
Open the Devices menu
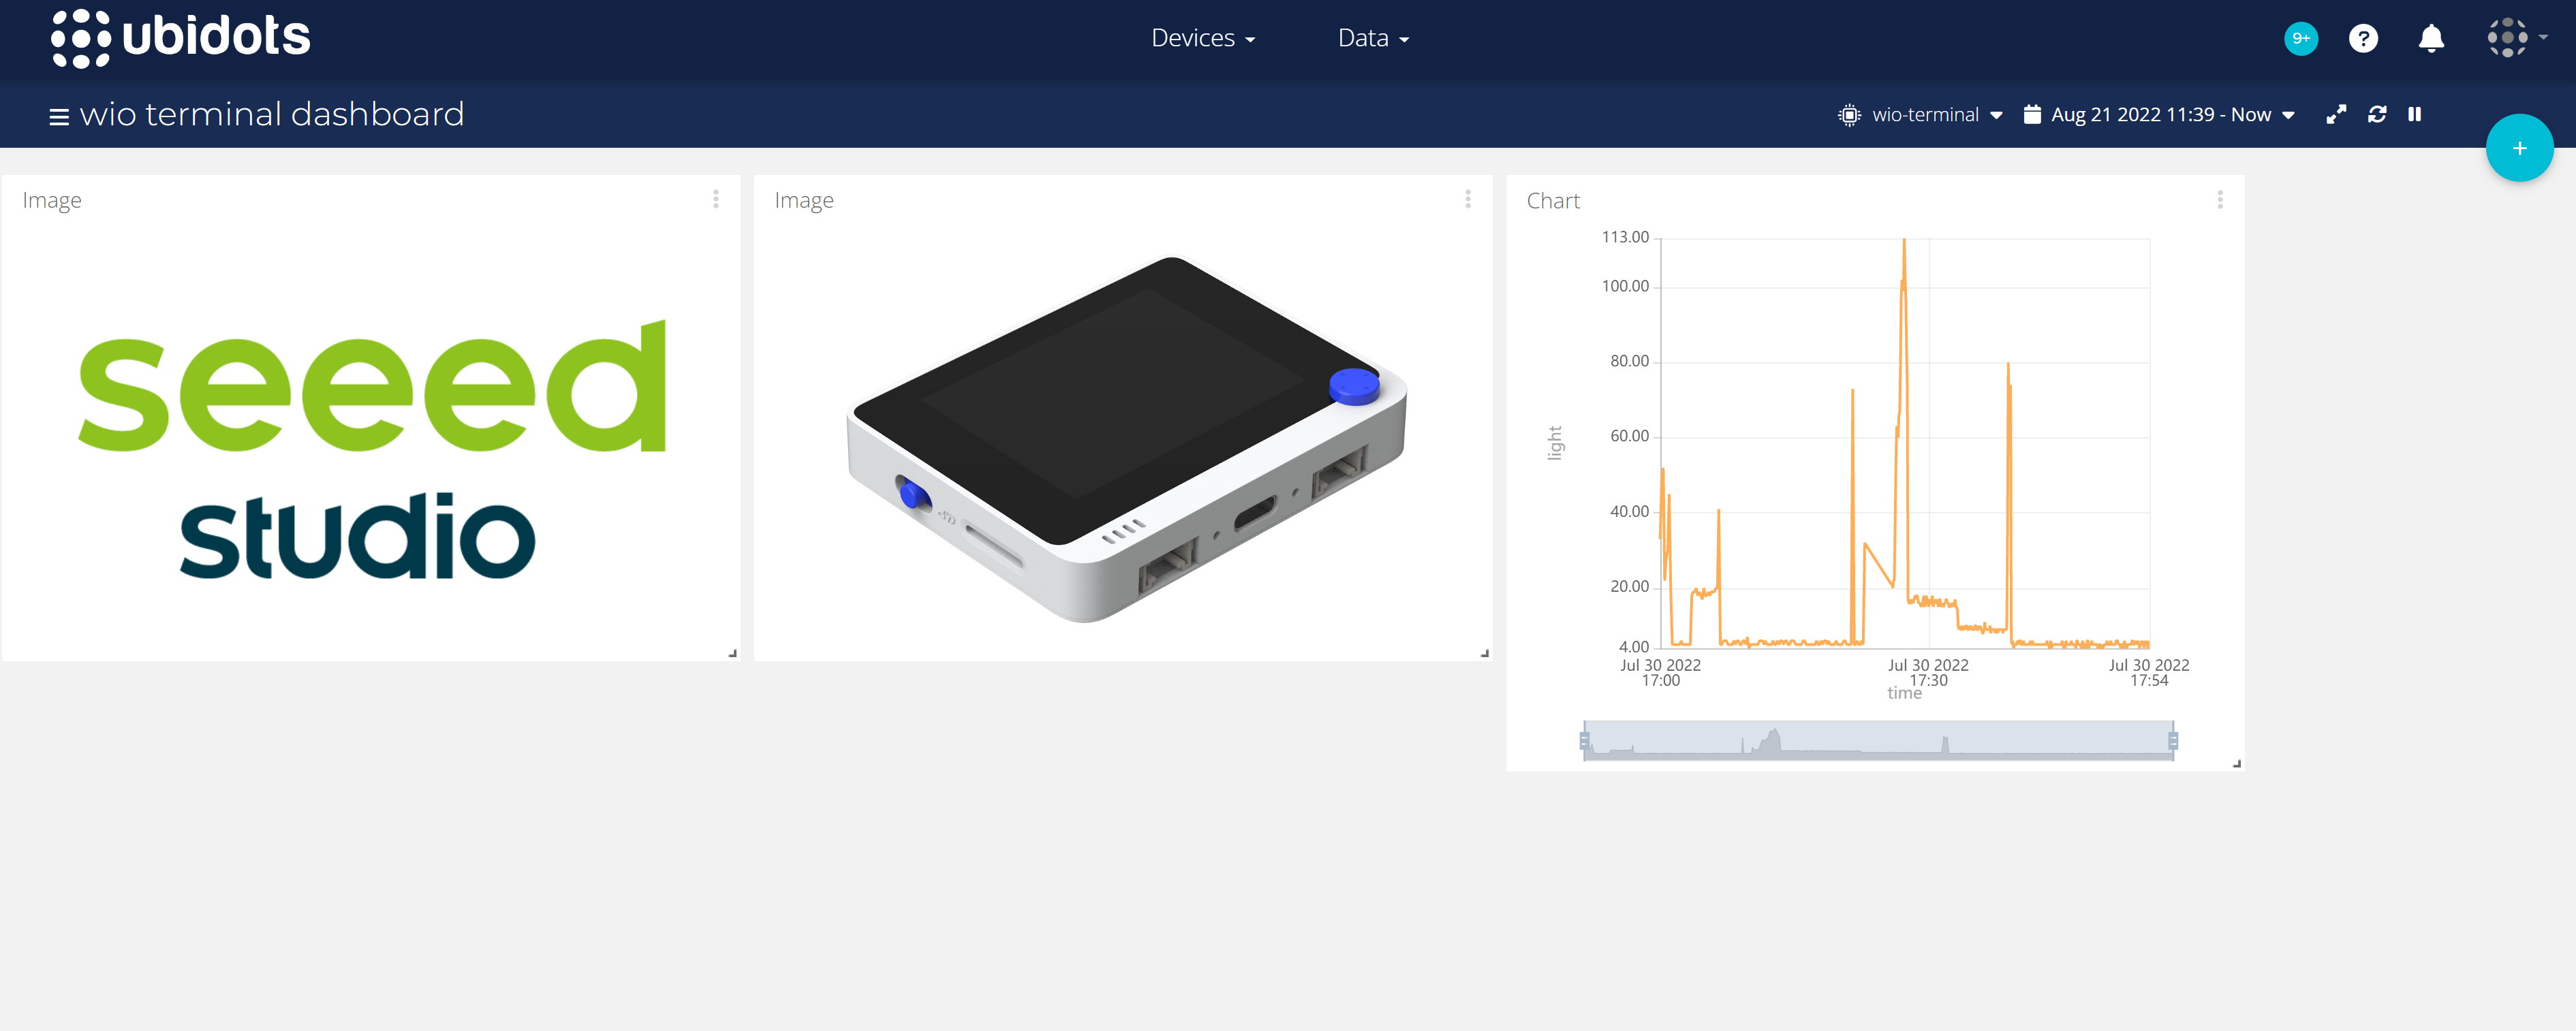tap(1203, 38)
